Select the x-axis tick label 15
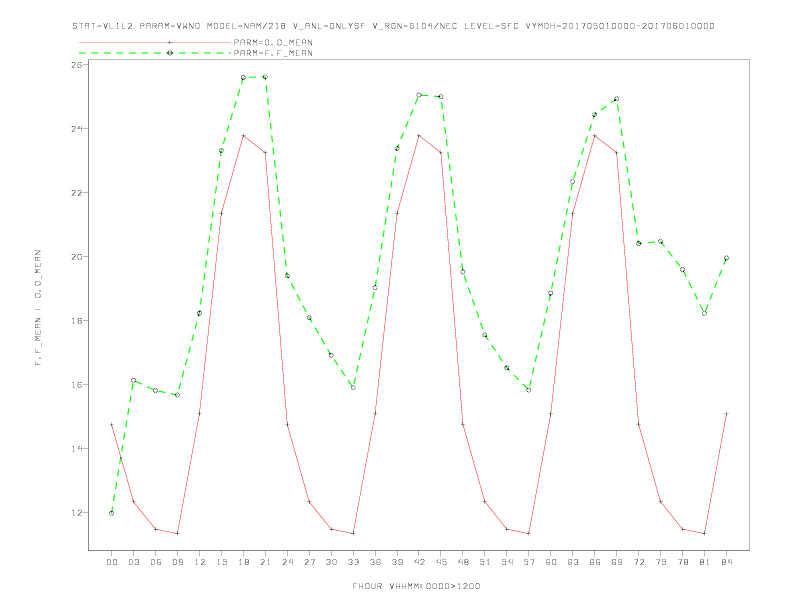 pyautogui.click(x=221, y=562)
